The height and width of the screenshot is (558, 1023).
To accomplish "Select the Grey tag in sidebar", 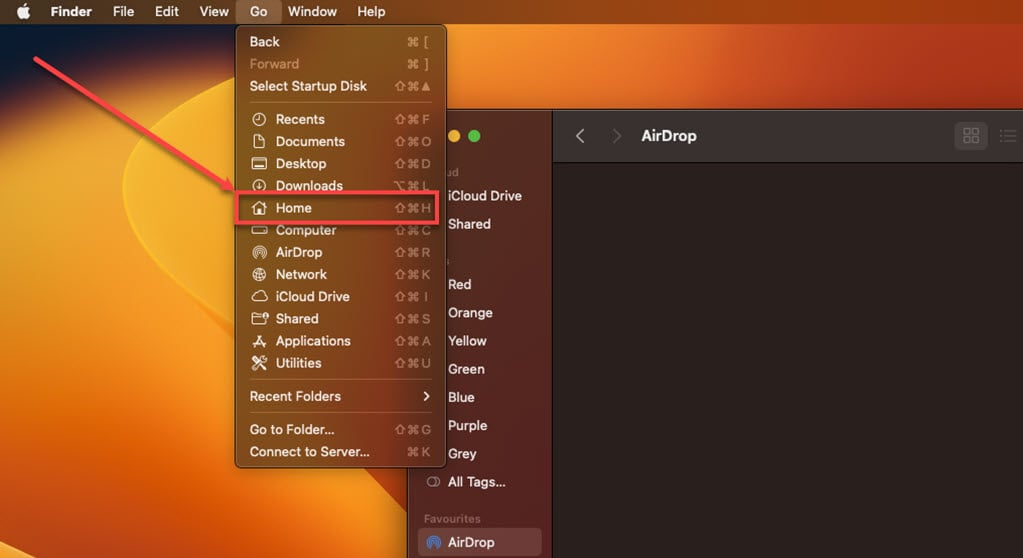I will pos(462,454).
